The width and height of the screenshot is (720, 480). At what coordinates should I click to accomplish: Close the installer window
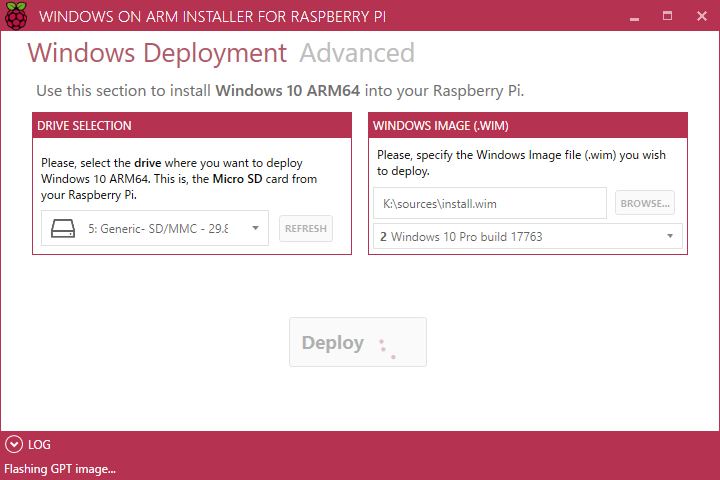click(x=702, y=17)
